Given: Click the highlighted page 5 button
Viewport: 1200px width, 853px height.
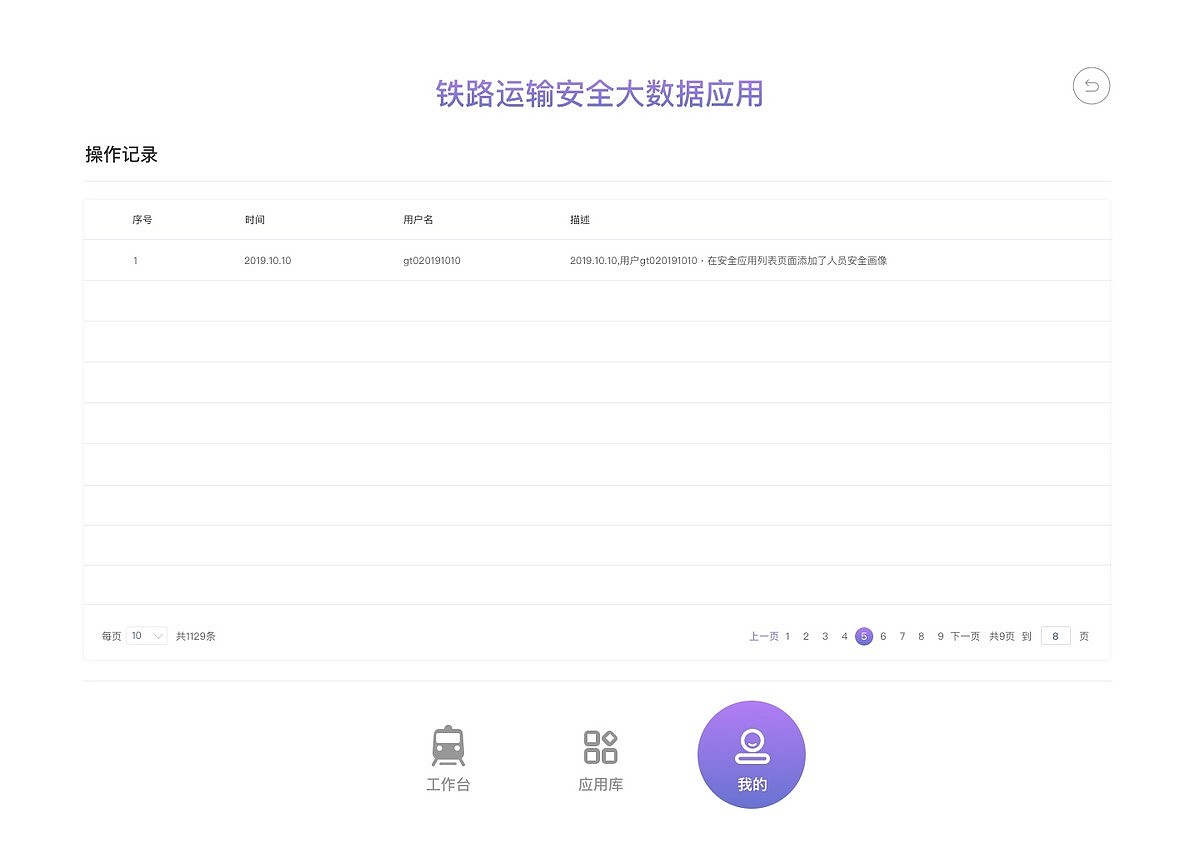Looking at the screenshot, I should click(x=864, y=636).
